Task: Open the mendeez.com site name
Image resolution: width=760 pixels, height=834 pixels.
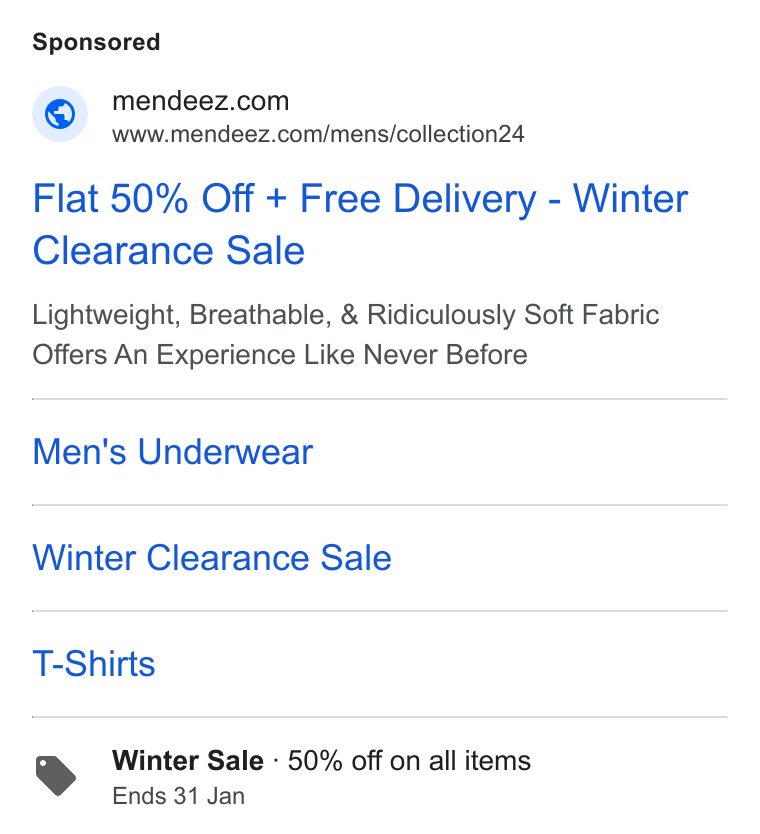Action: pyautogui.click(x=201, y=101)
